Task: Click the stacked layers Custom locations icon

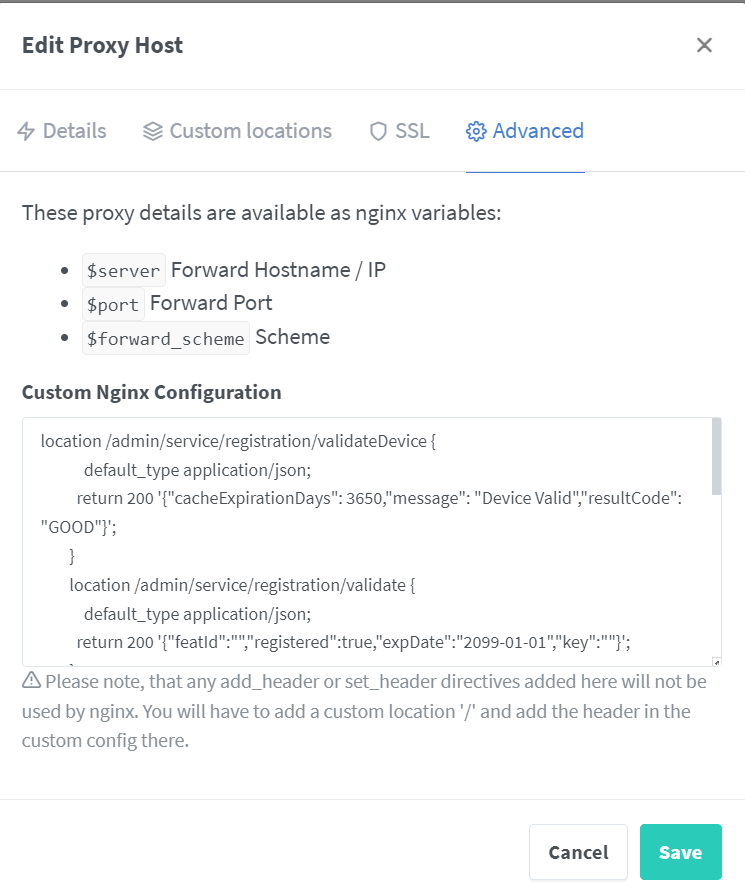Action: [152, 131]
